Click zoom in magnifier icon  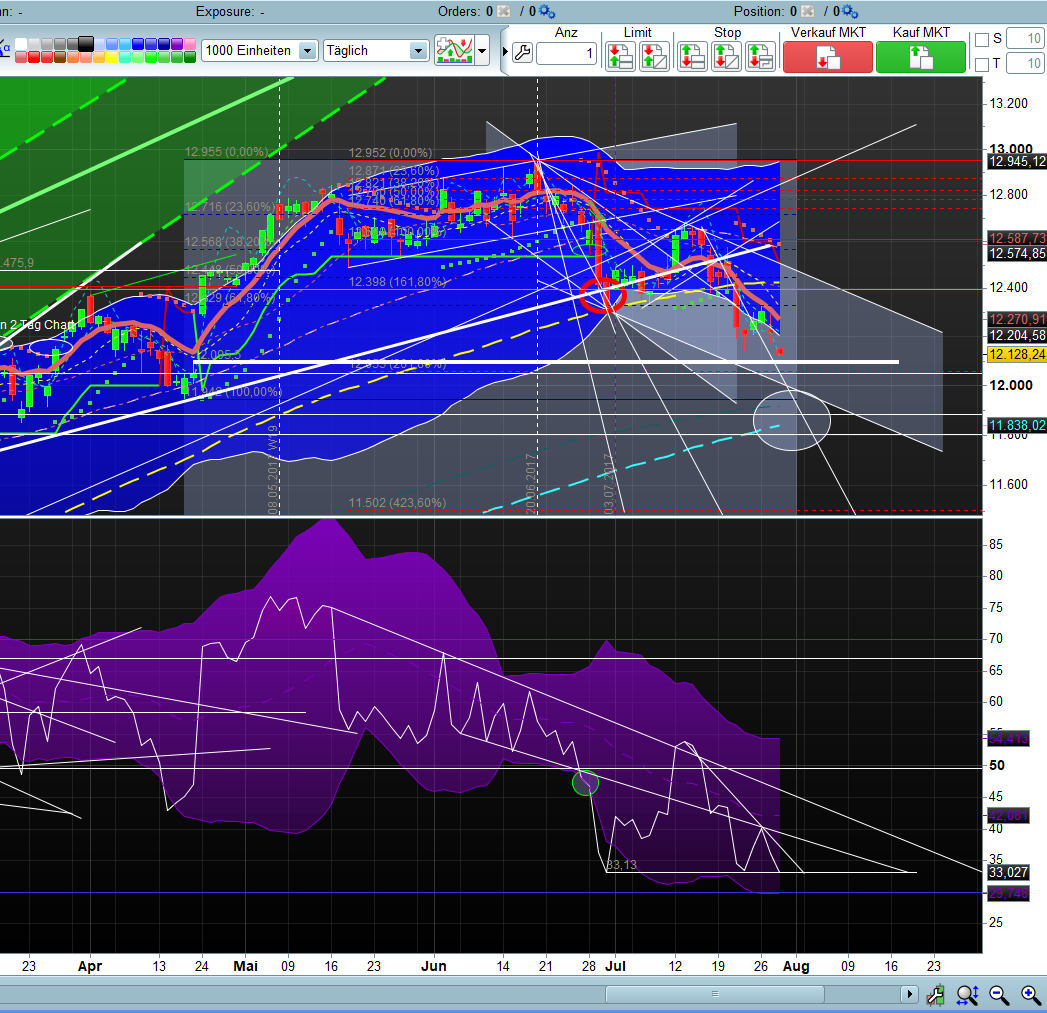(1031, 995)
